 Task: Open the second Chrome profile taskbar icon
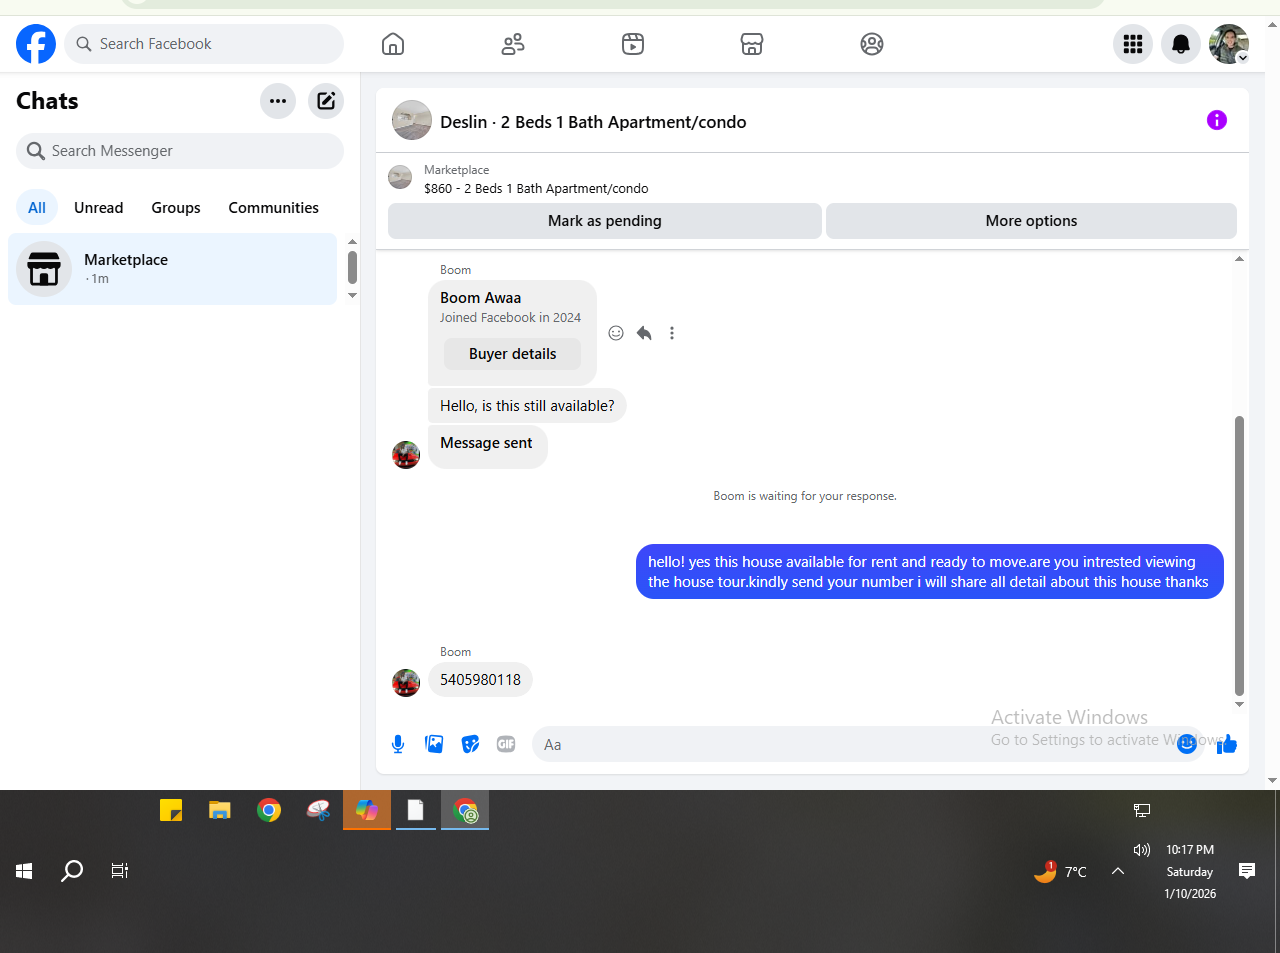pos(465,810)
